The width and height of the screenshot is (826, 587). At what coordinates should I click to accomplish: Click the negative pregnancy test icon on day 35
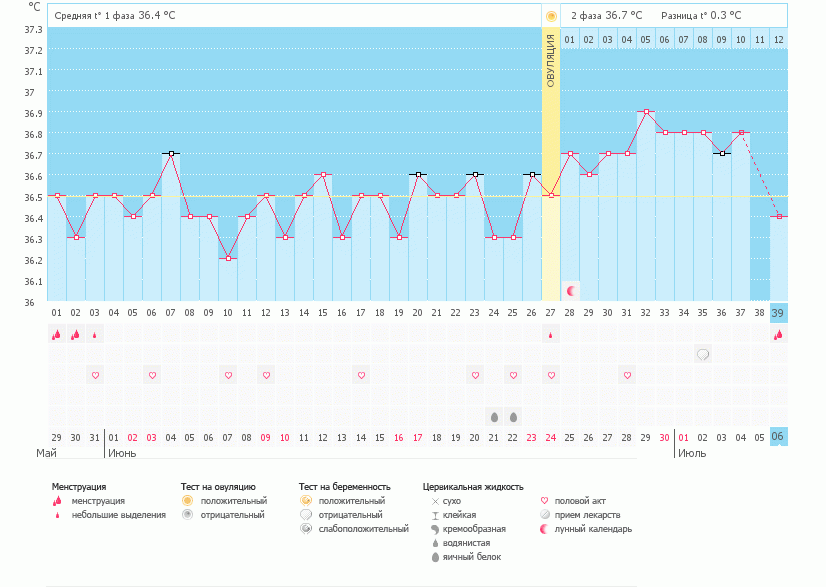(703, 354)
